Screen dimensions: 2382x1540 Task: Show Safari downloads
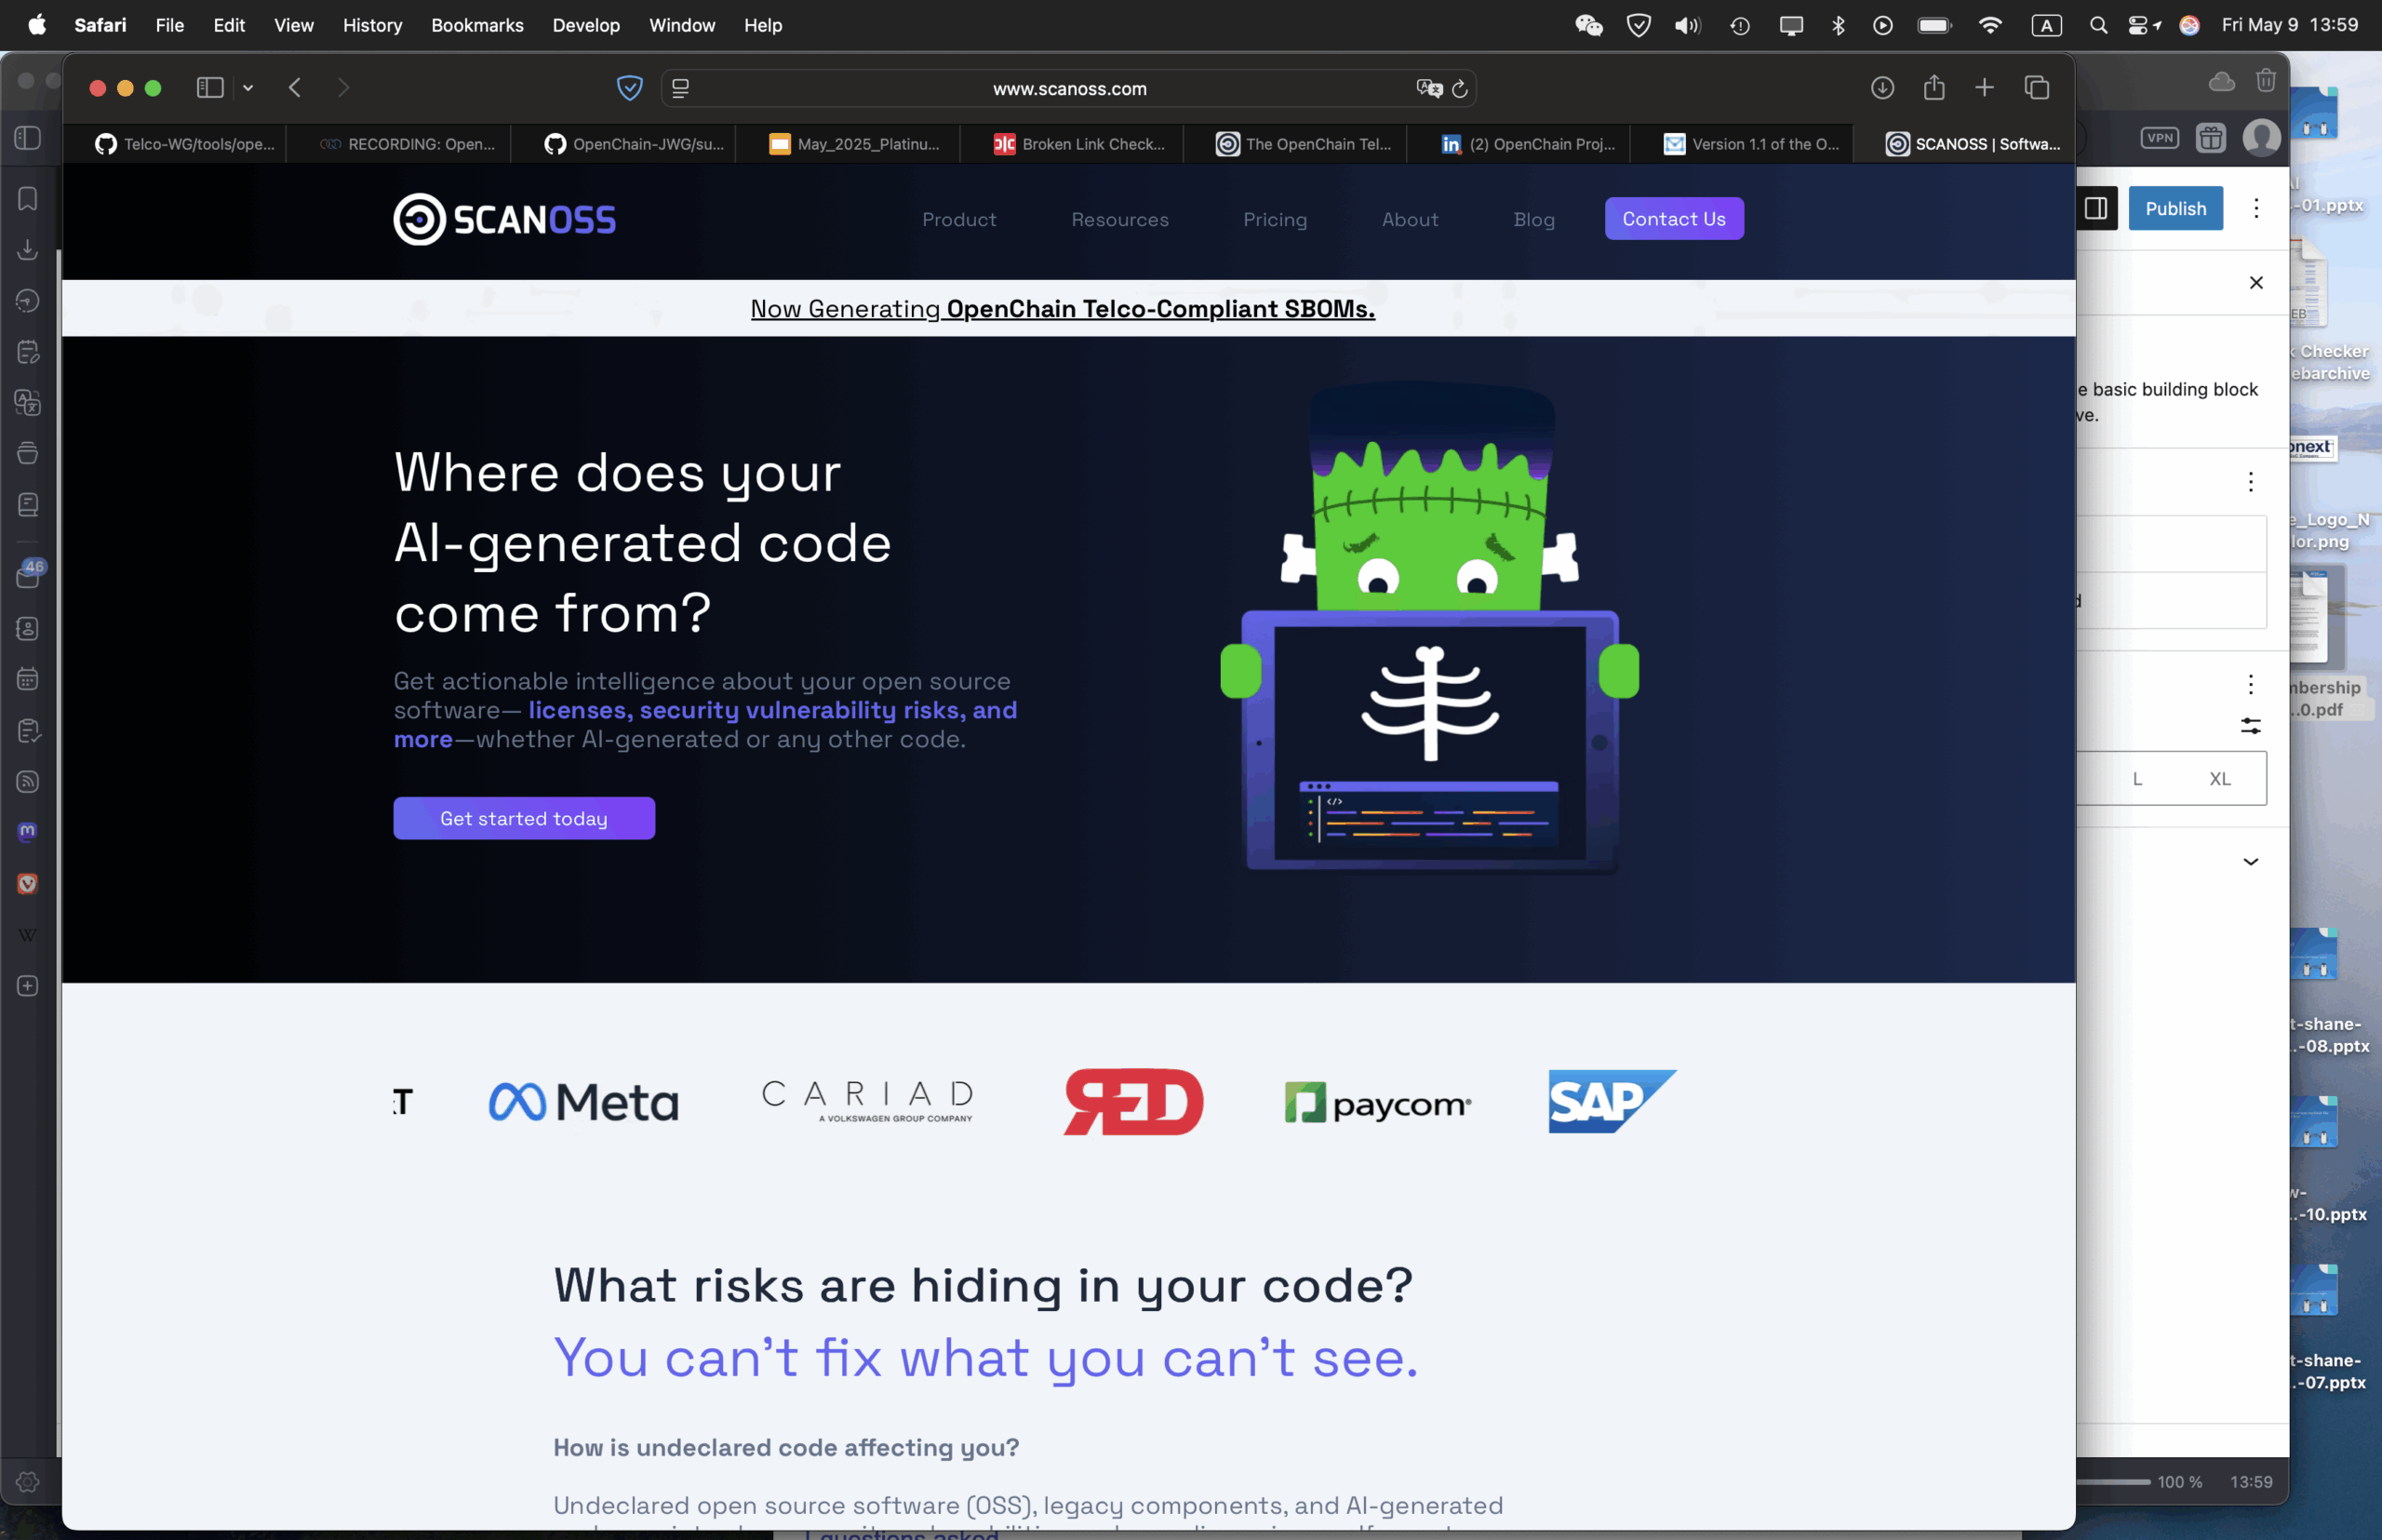tap(1882, 88)
